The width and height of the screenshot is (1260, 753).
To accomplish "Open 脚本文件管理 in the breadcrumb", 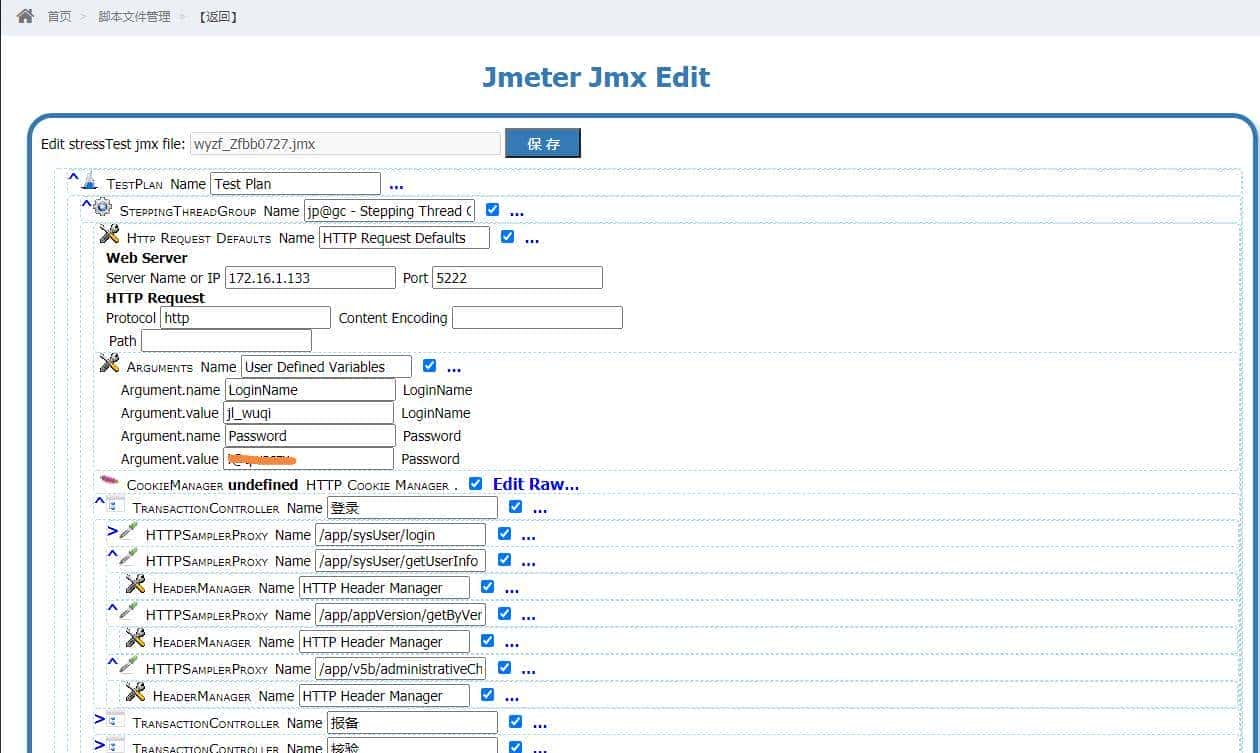I will coord(134,17).
